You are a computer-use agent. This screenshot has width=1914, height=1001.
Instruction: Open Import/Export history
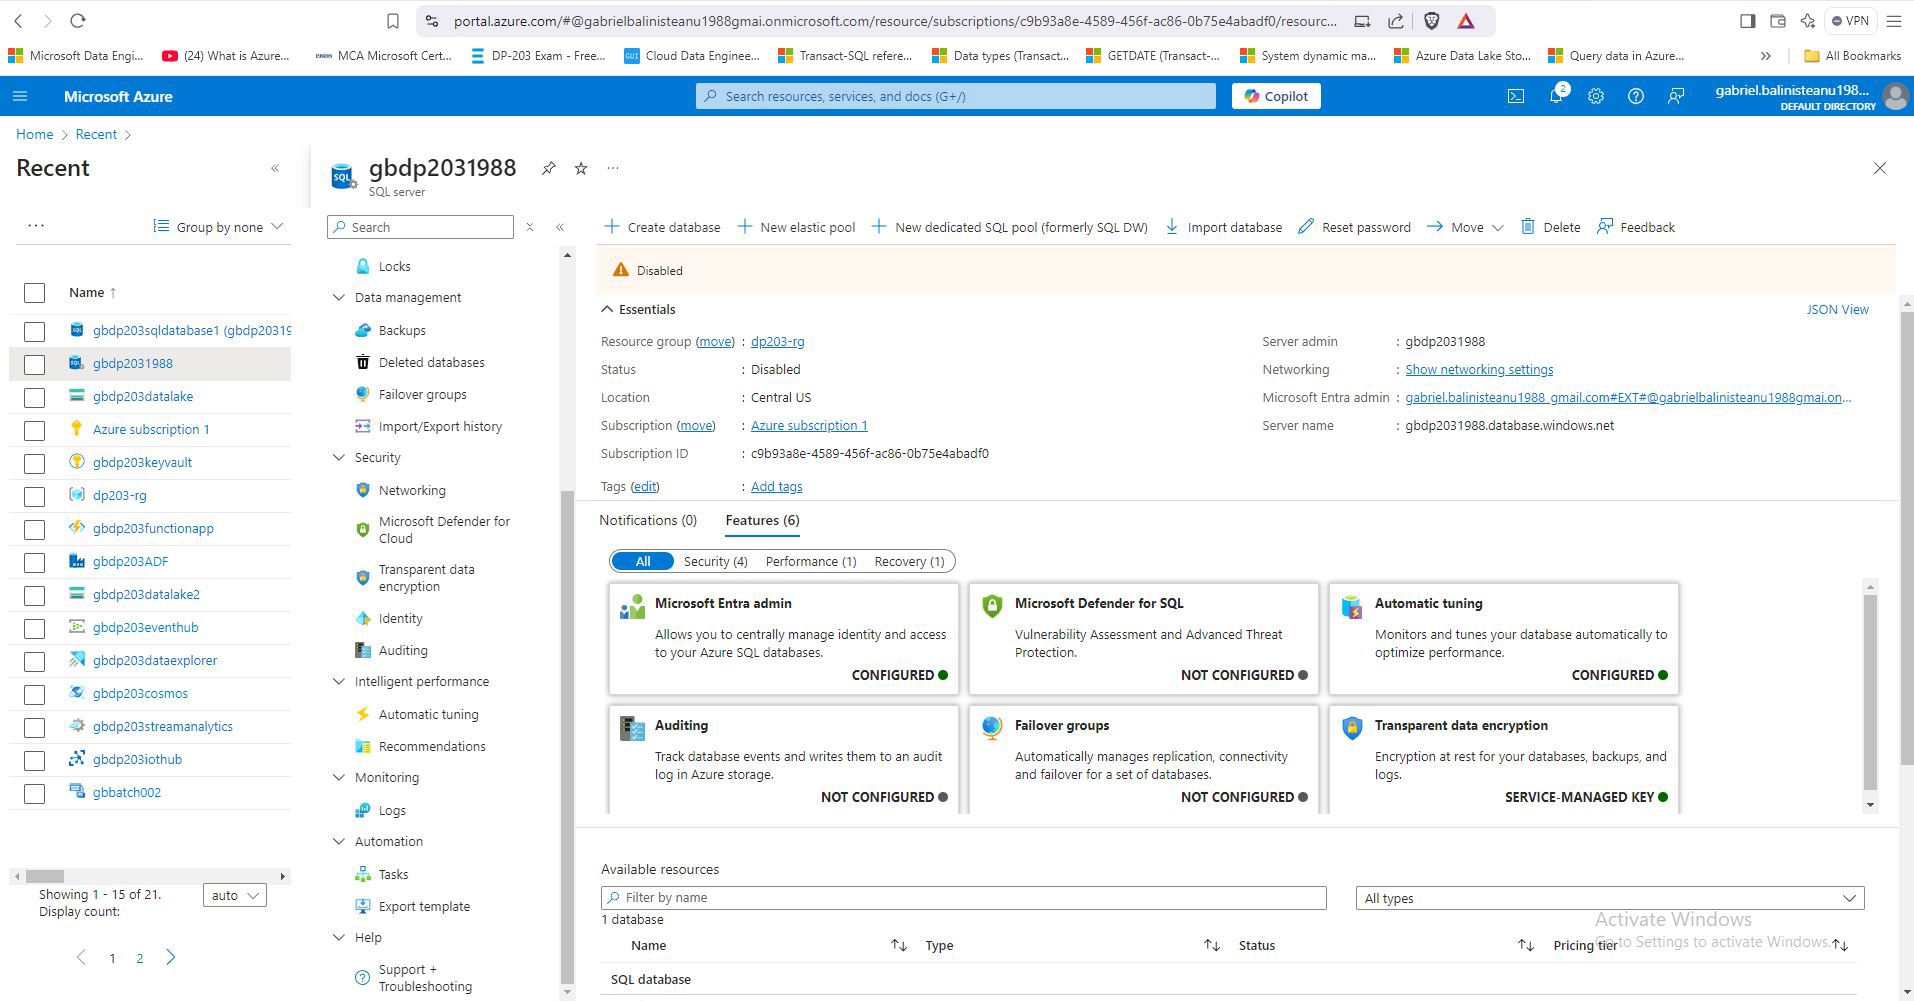440,426
